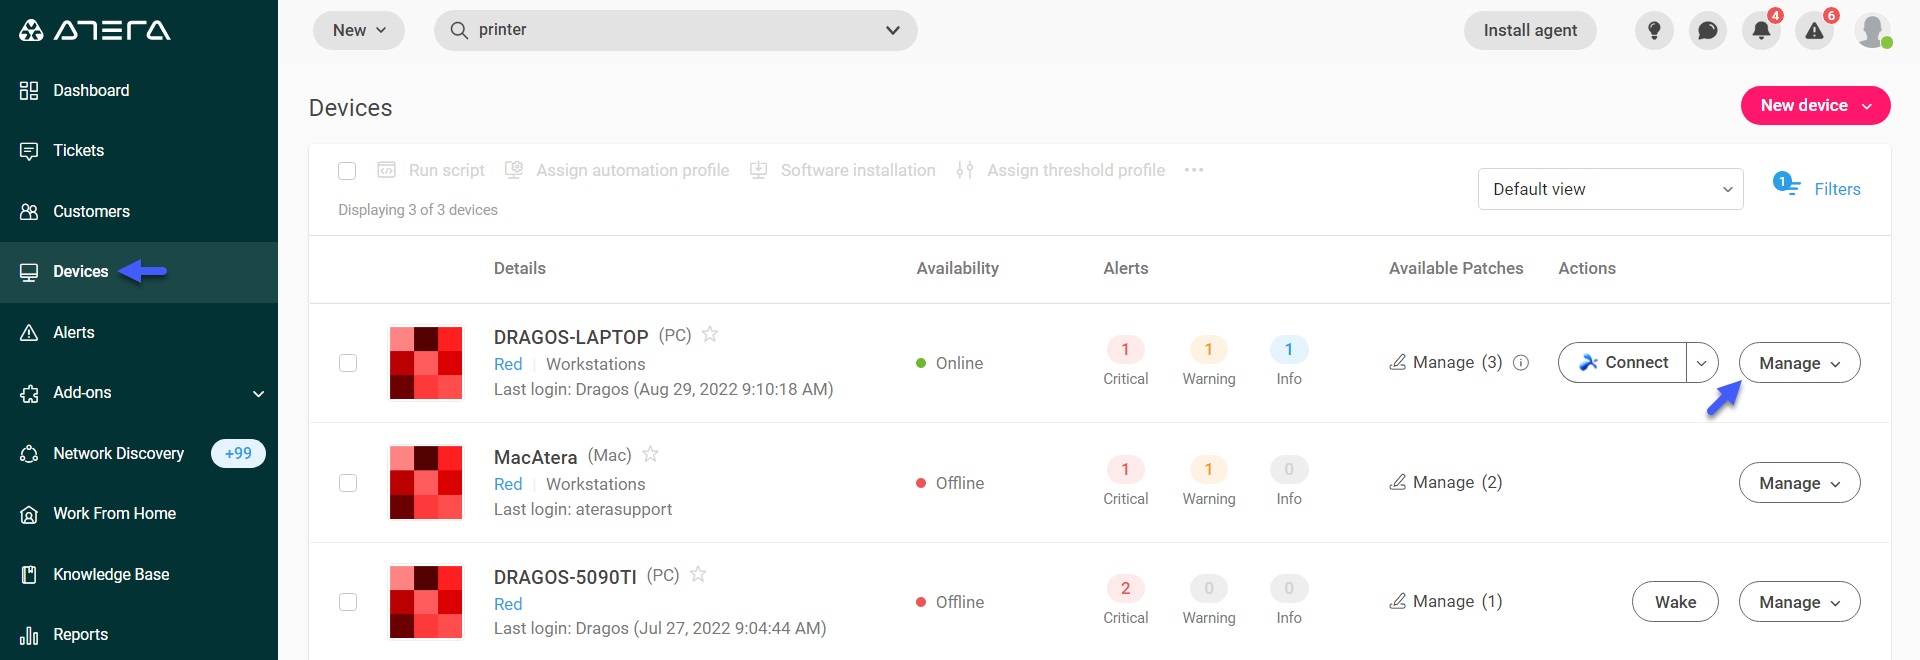Viewport: 1920px width, 660px height.
Task: Open Knowledge Base in the sidebar
Action: point(139,575)
